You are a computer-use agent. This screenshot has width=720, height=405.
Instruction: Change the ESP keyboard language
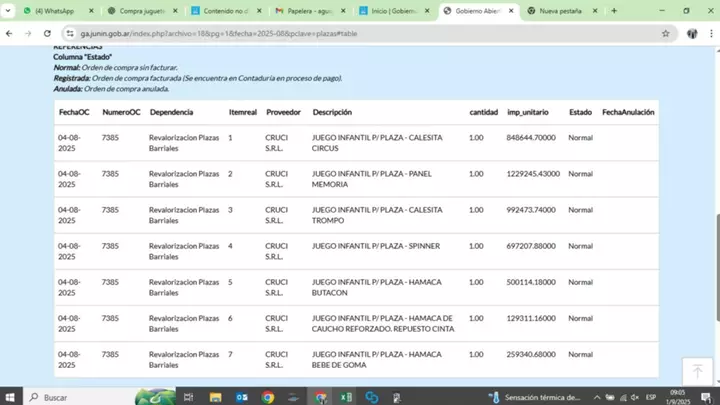[x=651, y=397]
